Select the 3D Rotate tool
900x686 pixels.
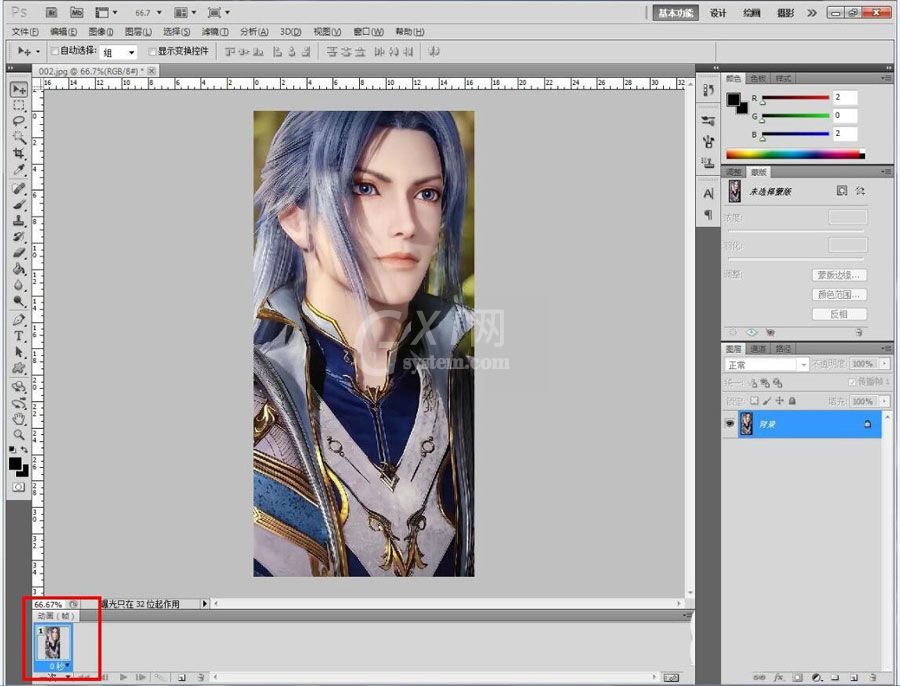point(19,387)
